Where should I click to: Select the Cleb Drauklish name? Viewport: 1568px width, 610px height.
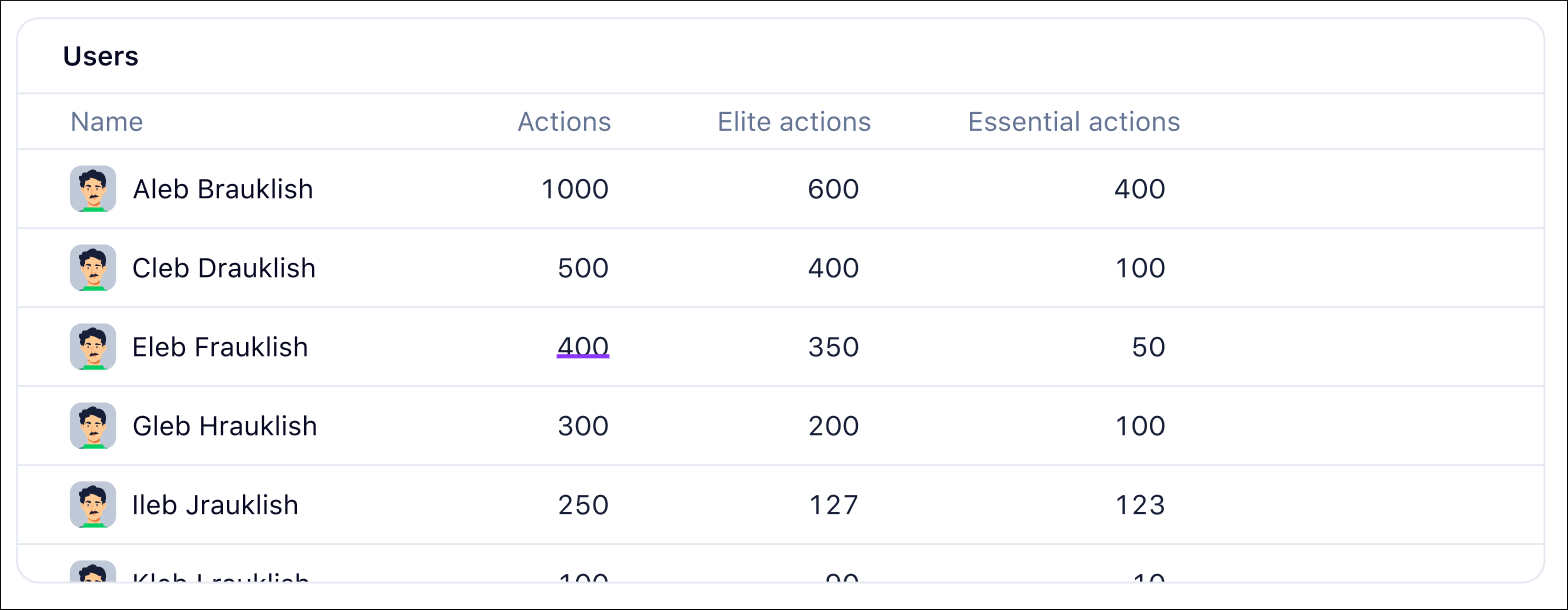pos(224,268)
